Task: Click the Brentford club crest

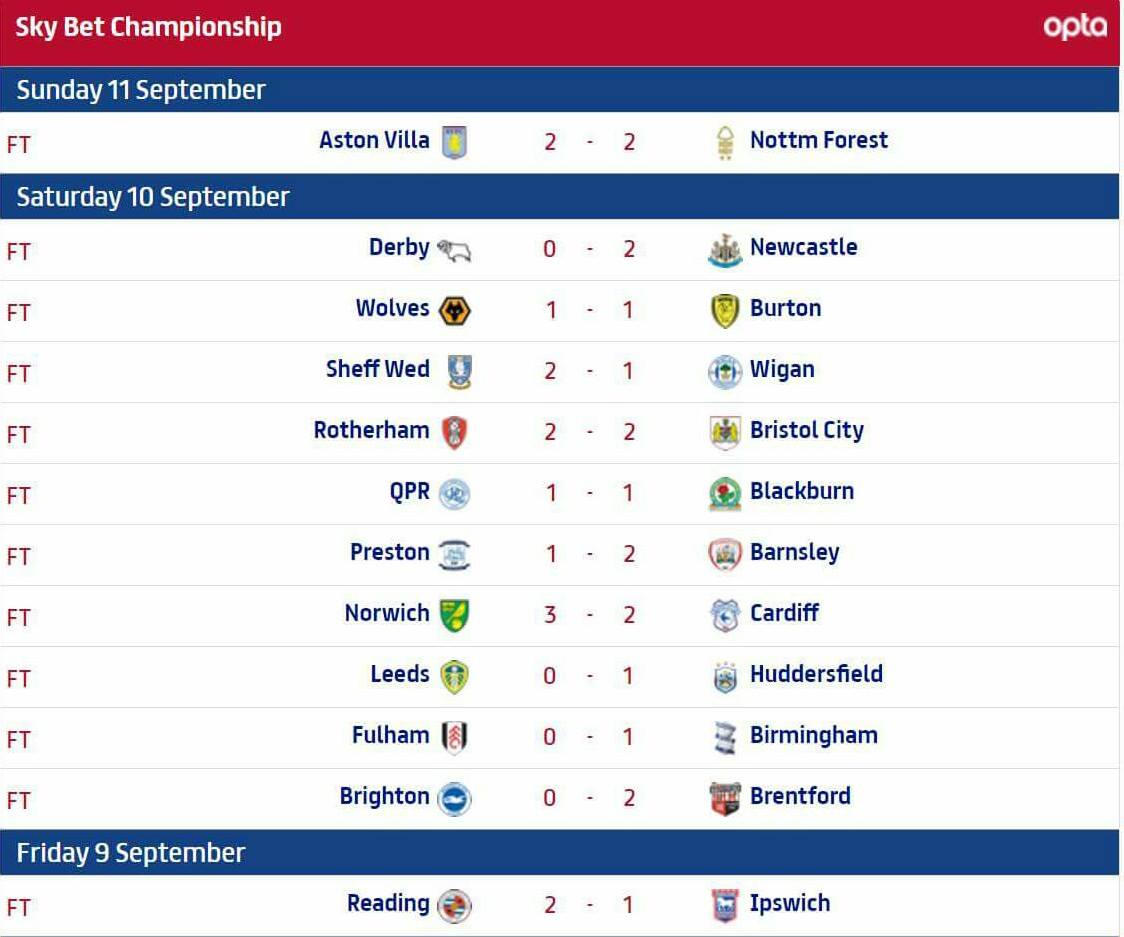Action: [x=724, y=798]
